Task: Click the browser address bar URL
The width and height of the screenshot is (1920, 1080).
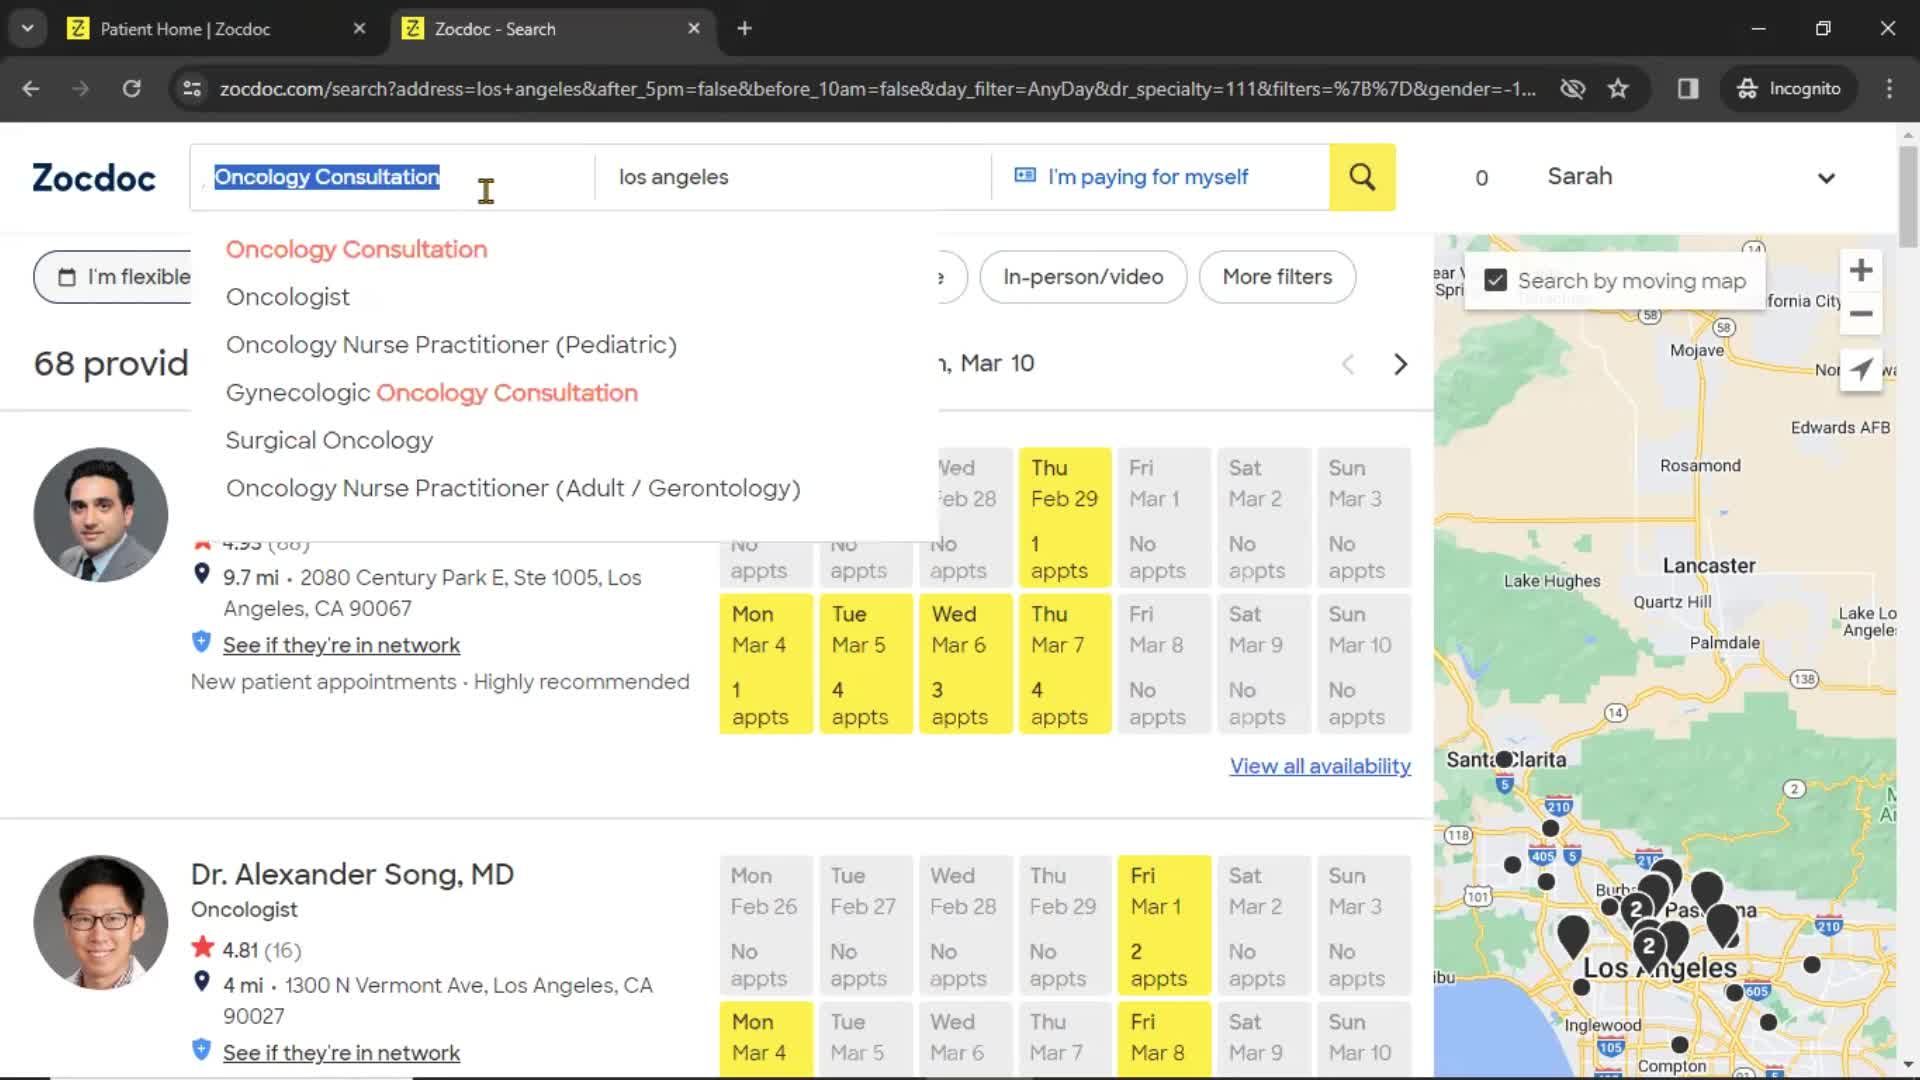Action: pos(877,89)
